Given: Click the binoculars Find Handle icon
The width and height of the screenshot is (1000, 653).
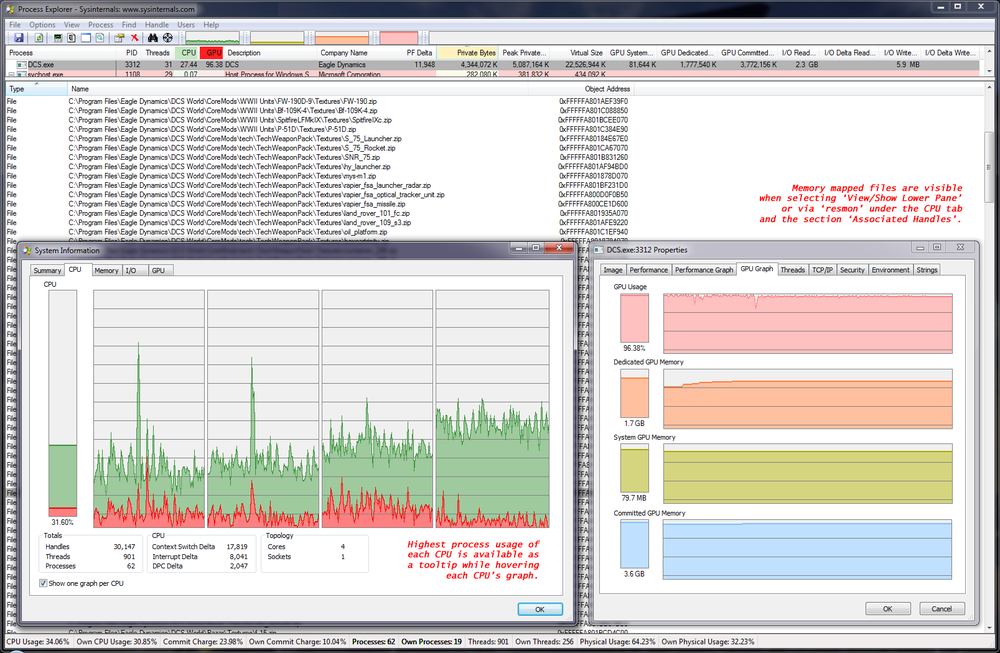Looking at the screenshot, I should [153, 37].
